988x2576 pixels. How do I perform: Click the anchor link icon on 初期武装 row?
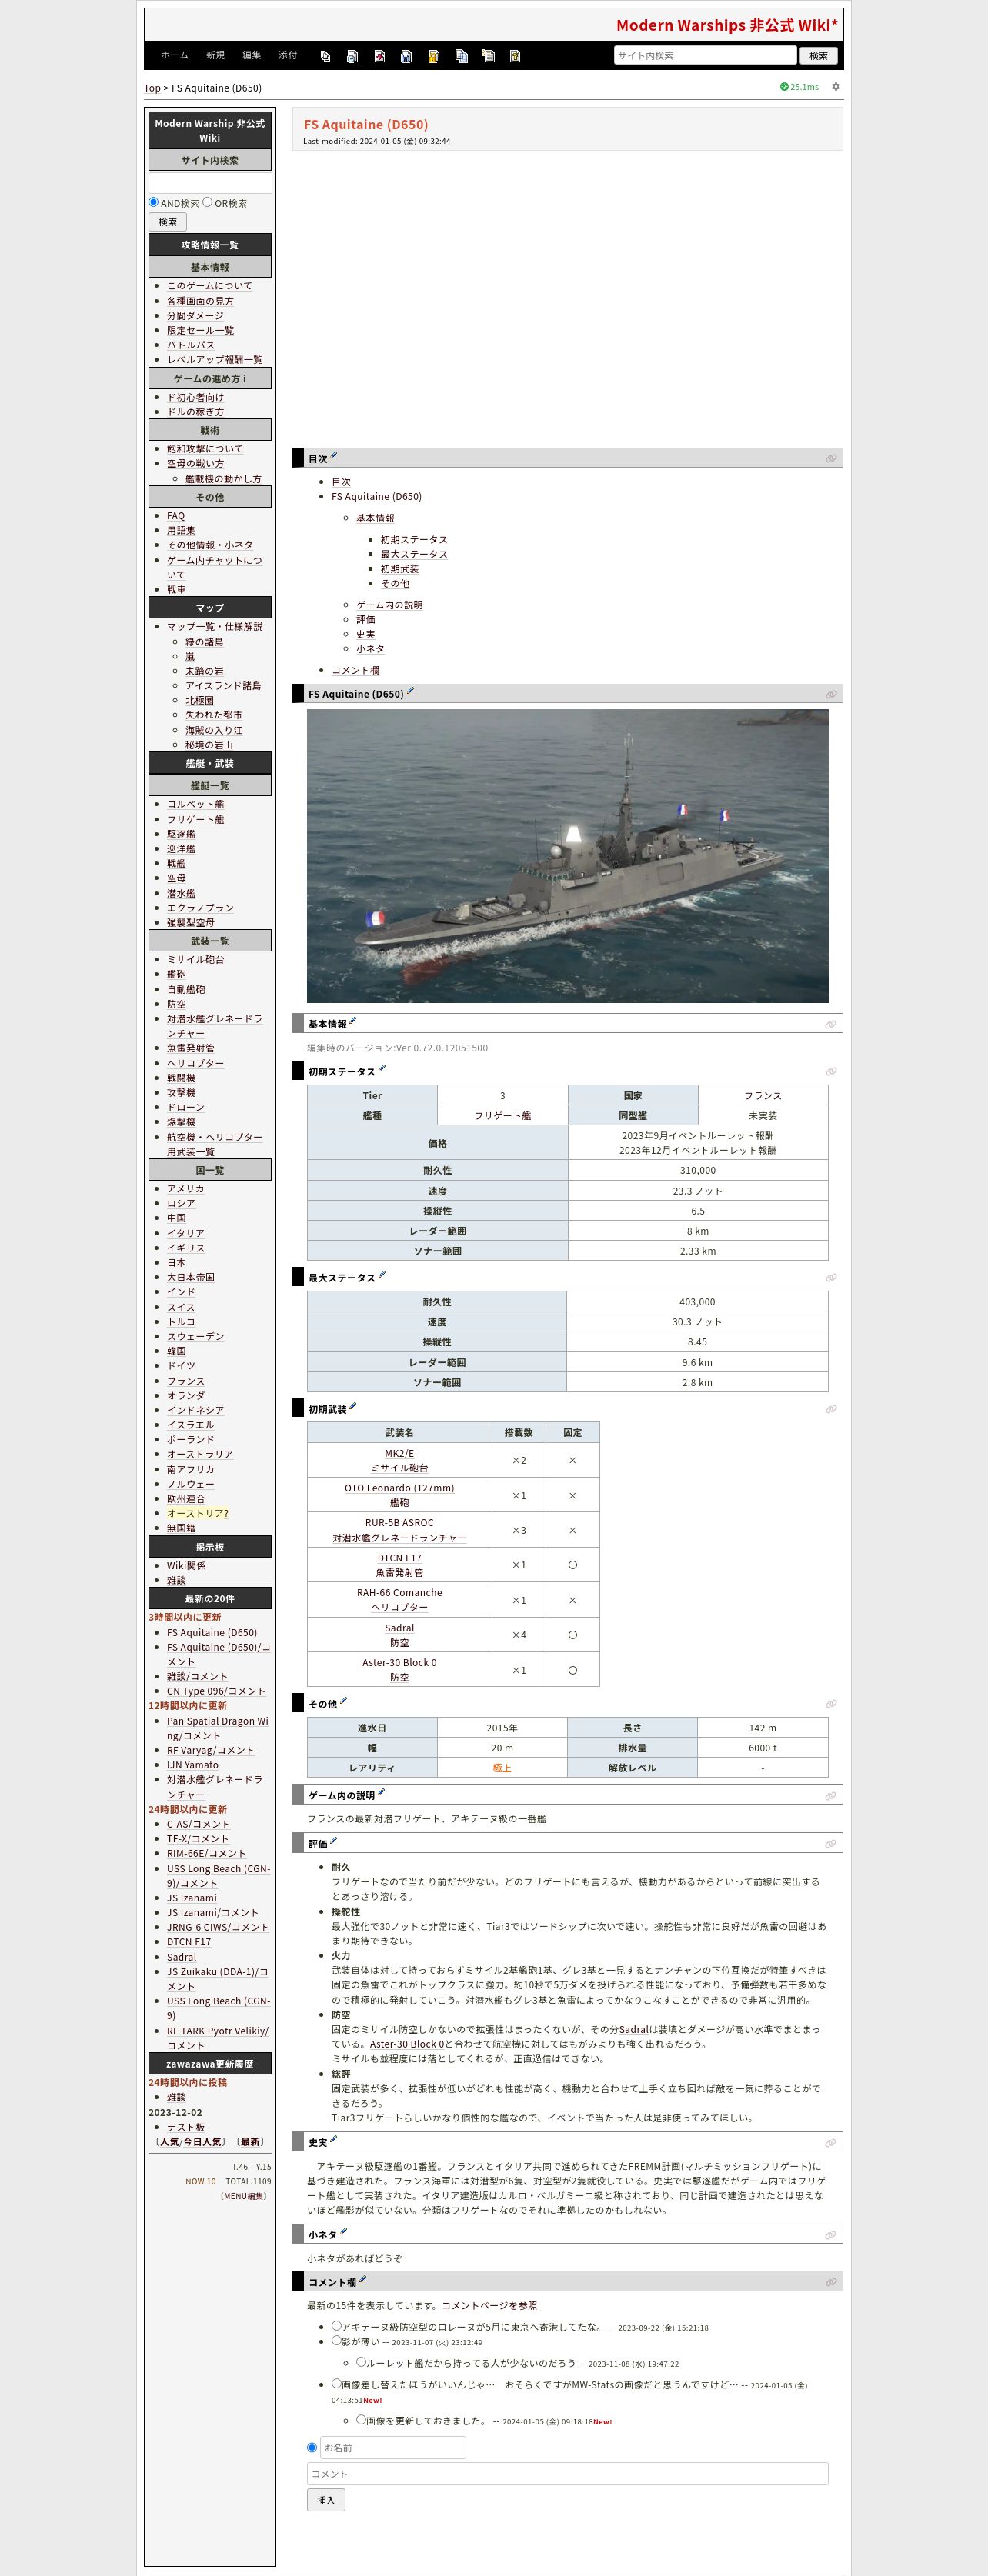pos(831,1409)
